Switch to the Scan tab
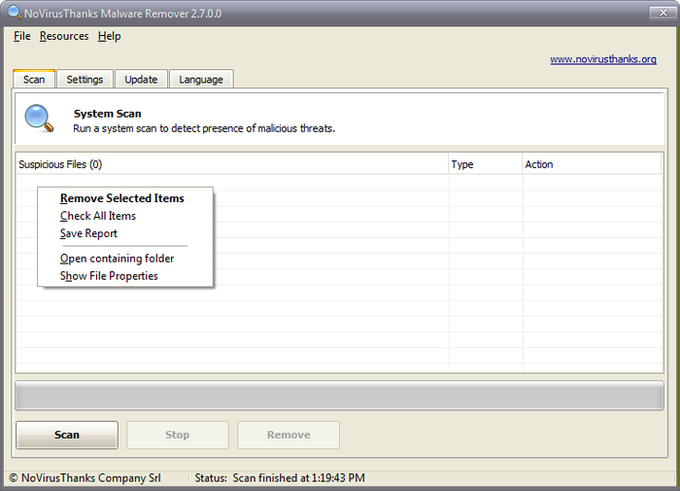 tap(34, 79)
